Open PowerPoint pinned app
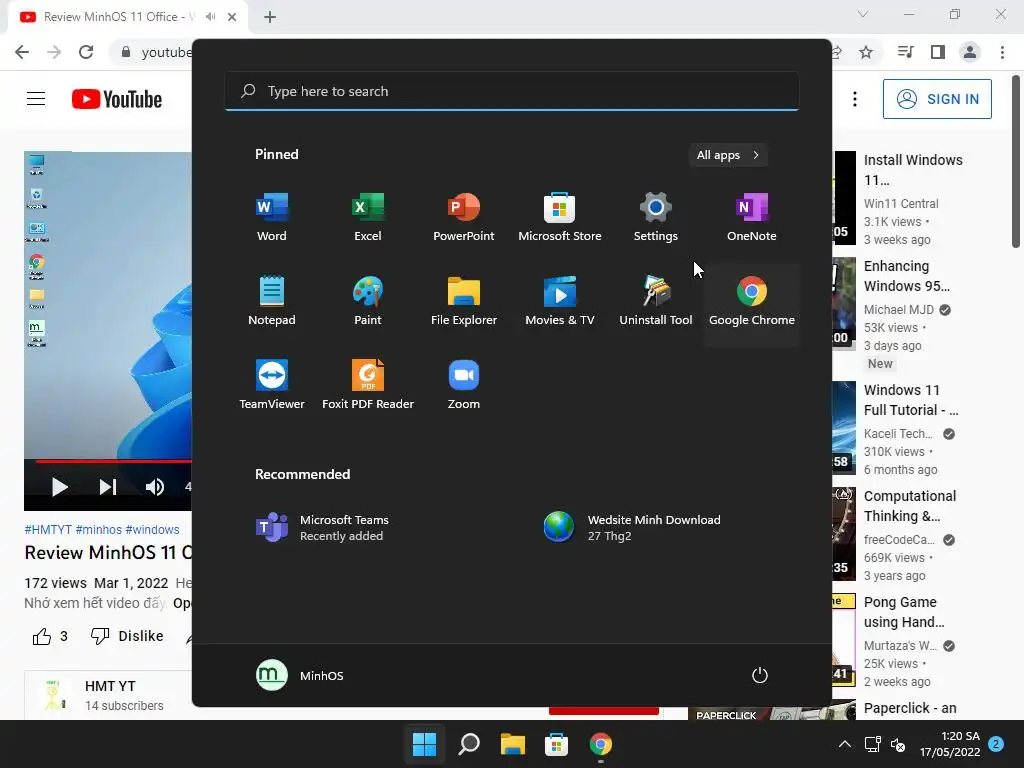The height and width of the screenshot is (768, 1024). pos(464,217)
